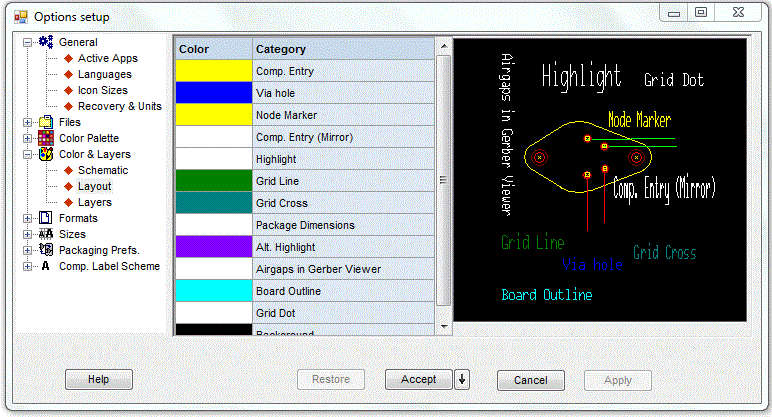Click the Comp. Entry (Mirror) white swatch
Screen dimensions: 772x417
214,137
